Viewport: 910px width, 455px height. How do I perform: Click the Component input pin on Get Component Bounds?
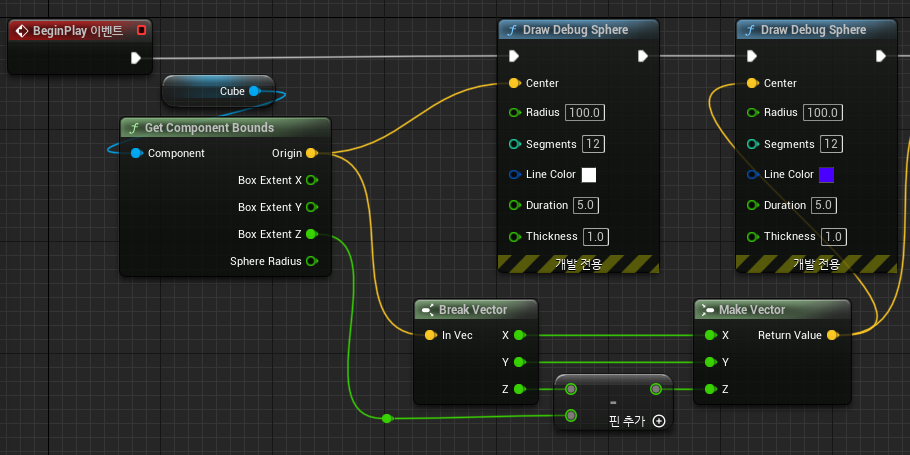pos(136,153)
